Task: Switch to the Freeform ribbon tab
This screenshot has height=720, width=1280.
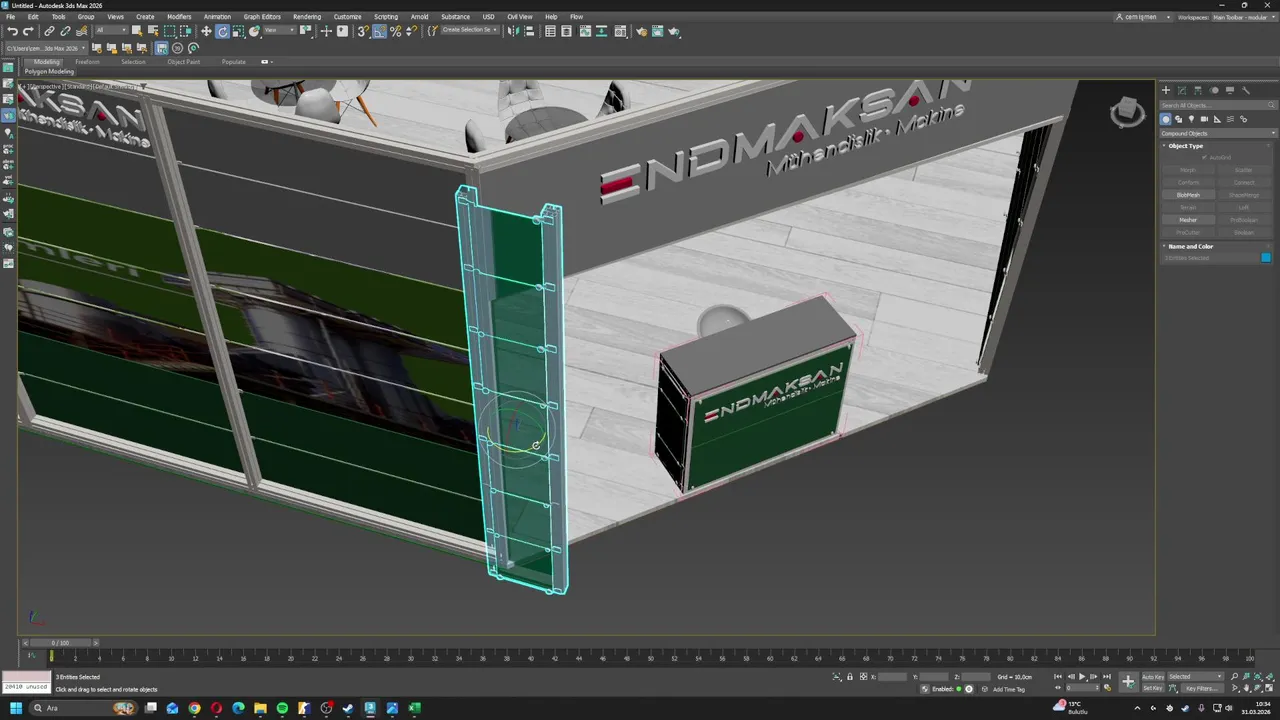Action: point(87,62)
